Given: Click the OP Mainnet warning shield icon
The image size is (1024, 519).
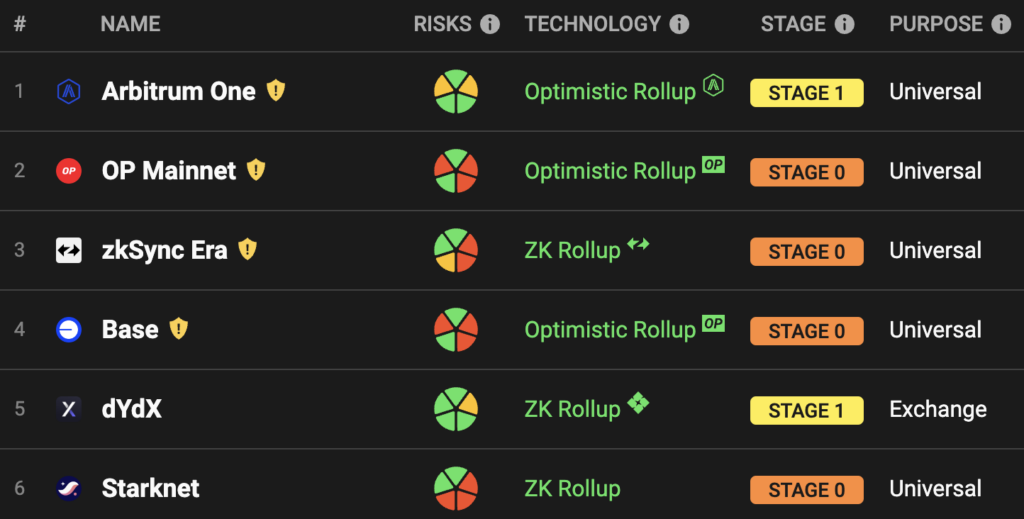Looking at the screenshot, I should [256, 170].
